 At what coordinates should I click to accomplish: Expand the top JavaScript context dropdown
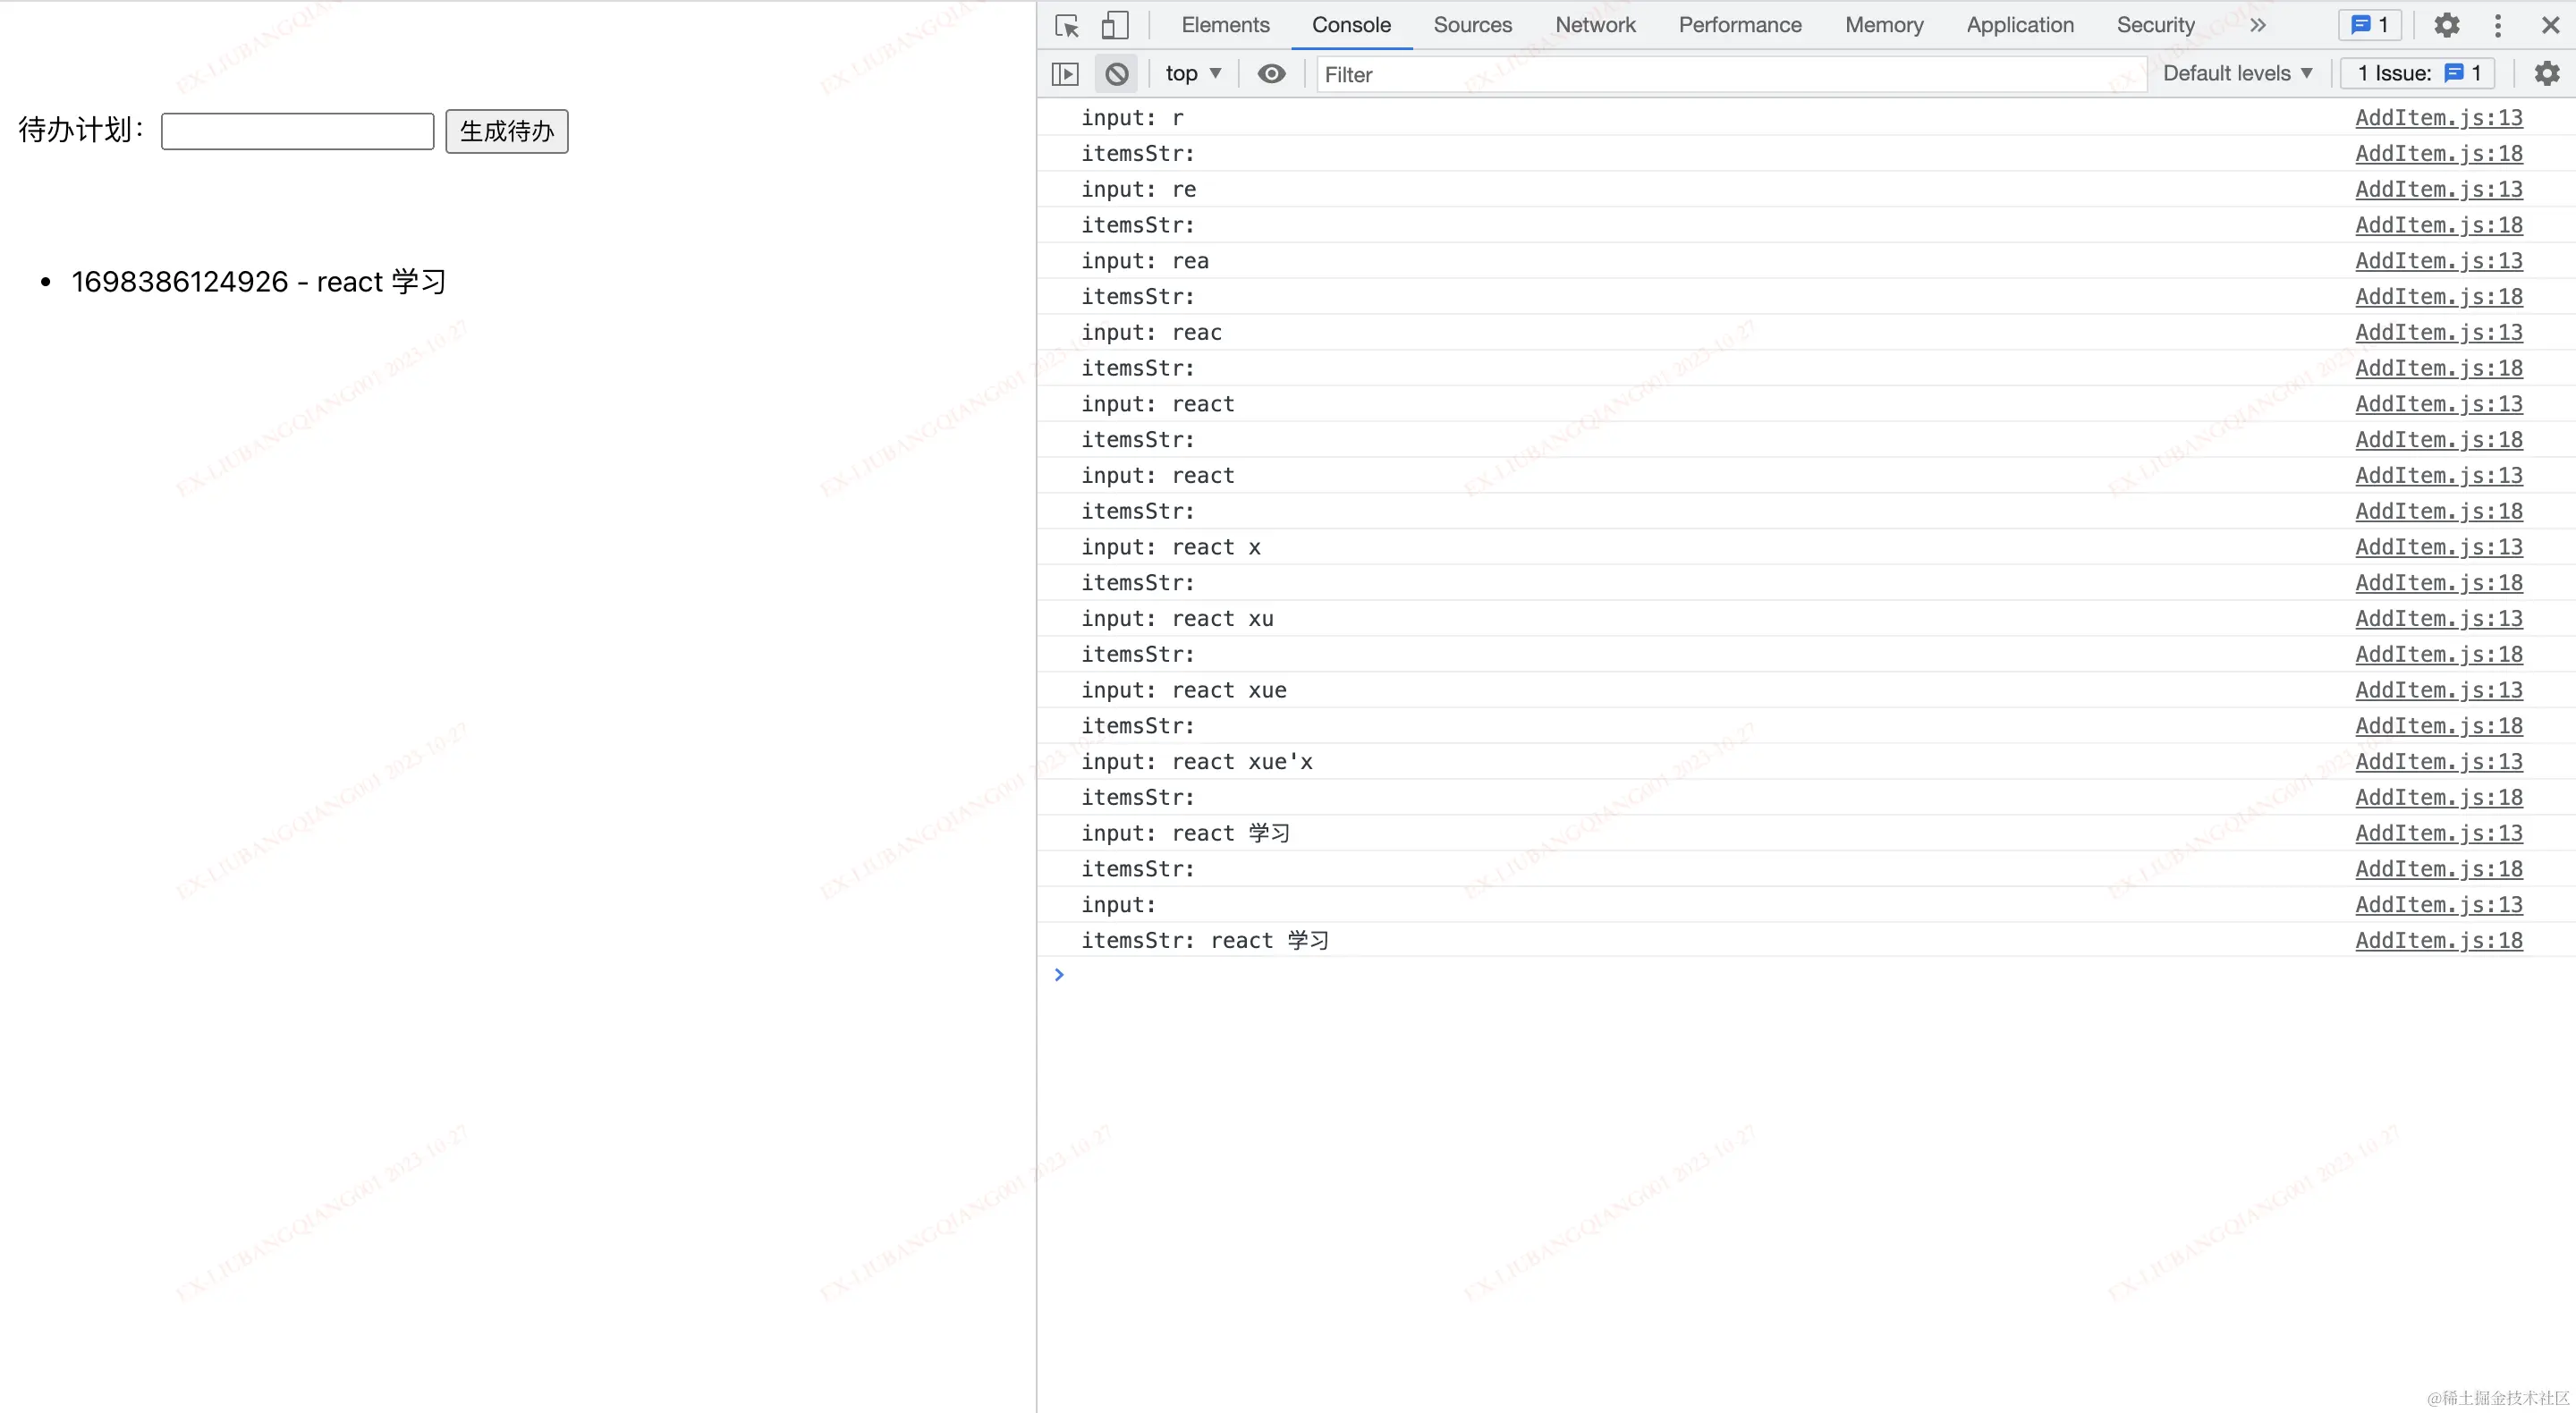click(1193, 74)
